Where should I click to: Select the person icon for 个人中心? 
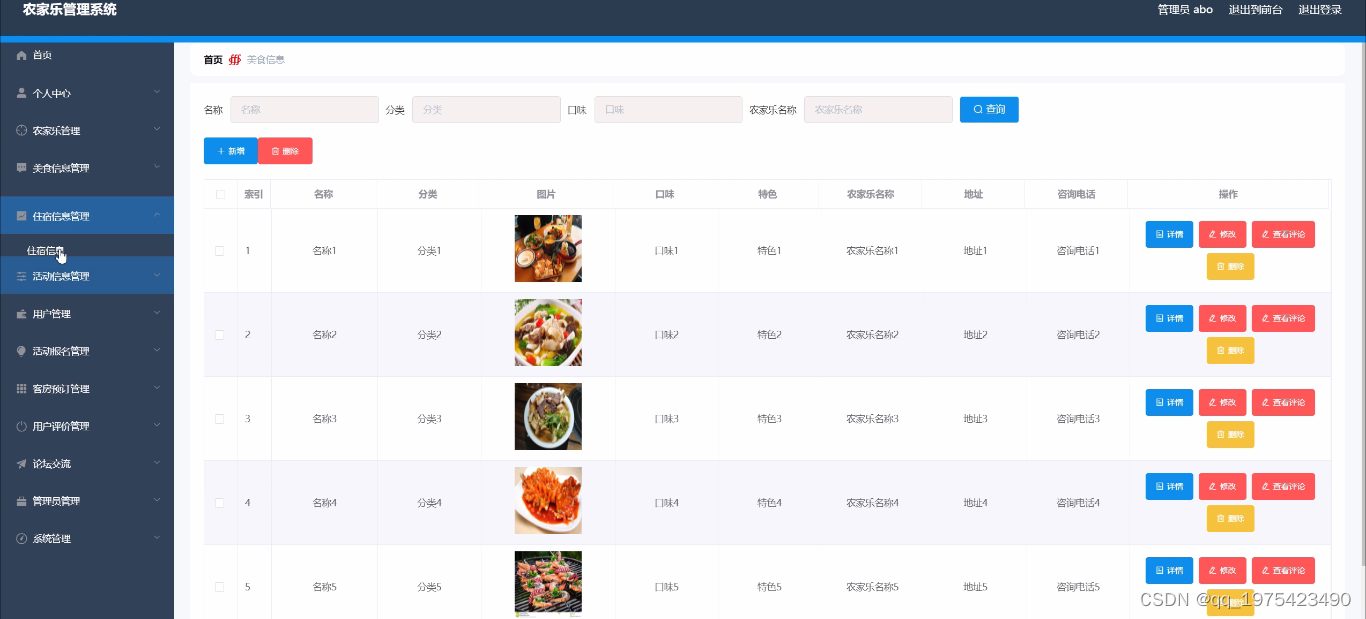22,92
